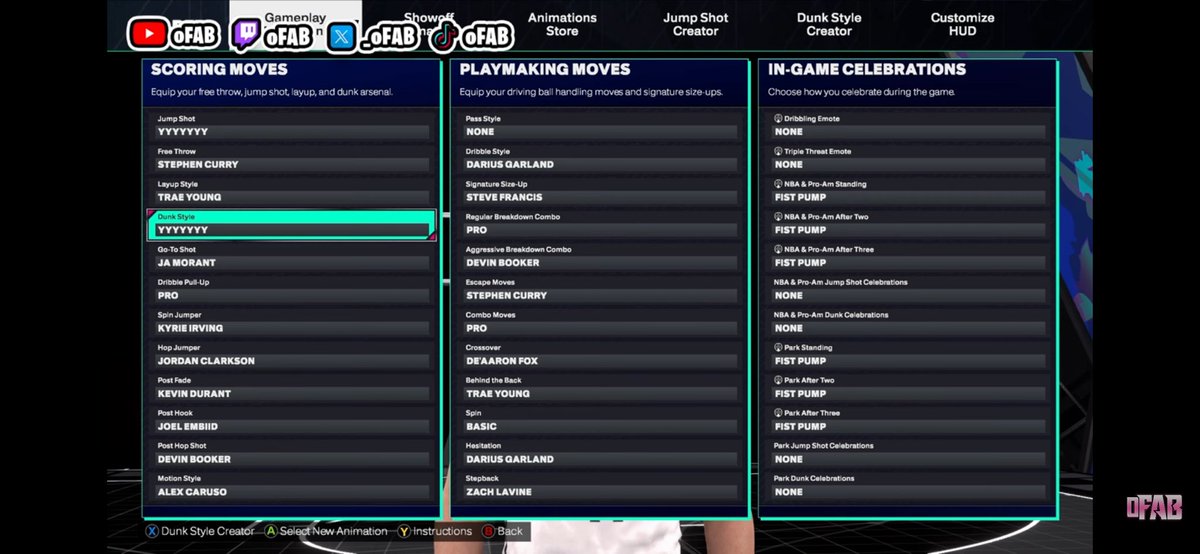Click the X button icon for Dunk Style Creator
Image resolution: width=1200 pixels, height=554 pixels.
click(x=152, y=531)
